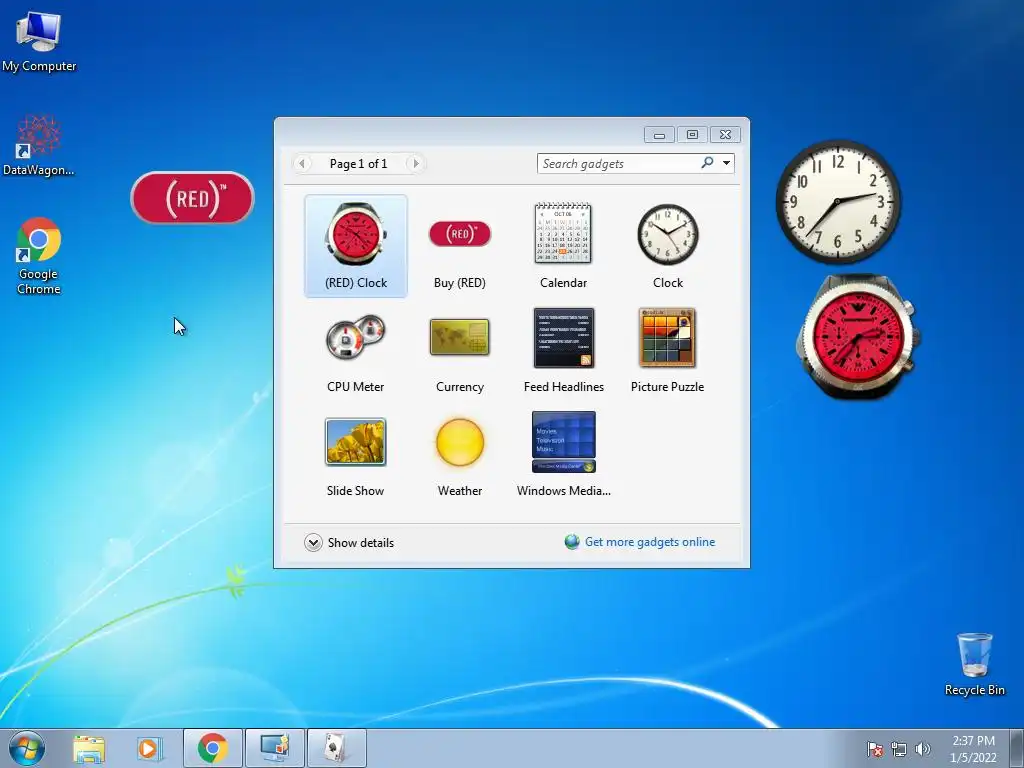The image size is (1024, 768).
Task: Click the red watch desktop gadget
Action: click(x=857, y=337)
